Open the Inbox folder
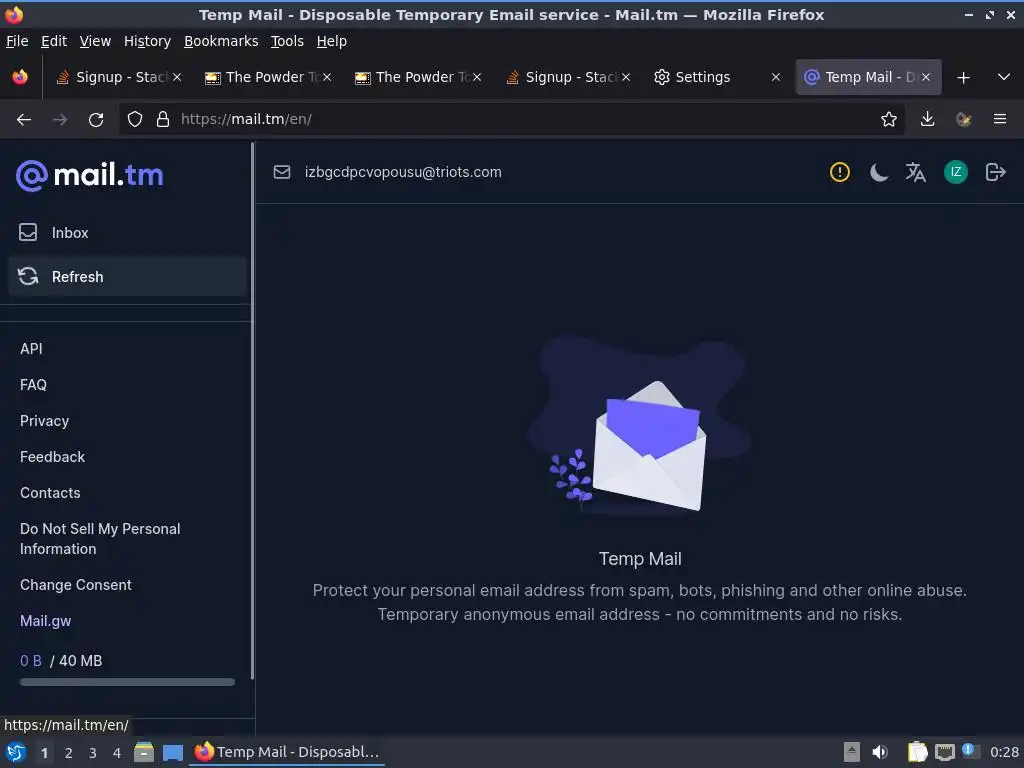This screenshot has height=768, width=1024. [x=127, y=232]
